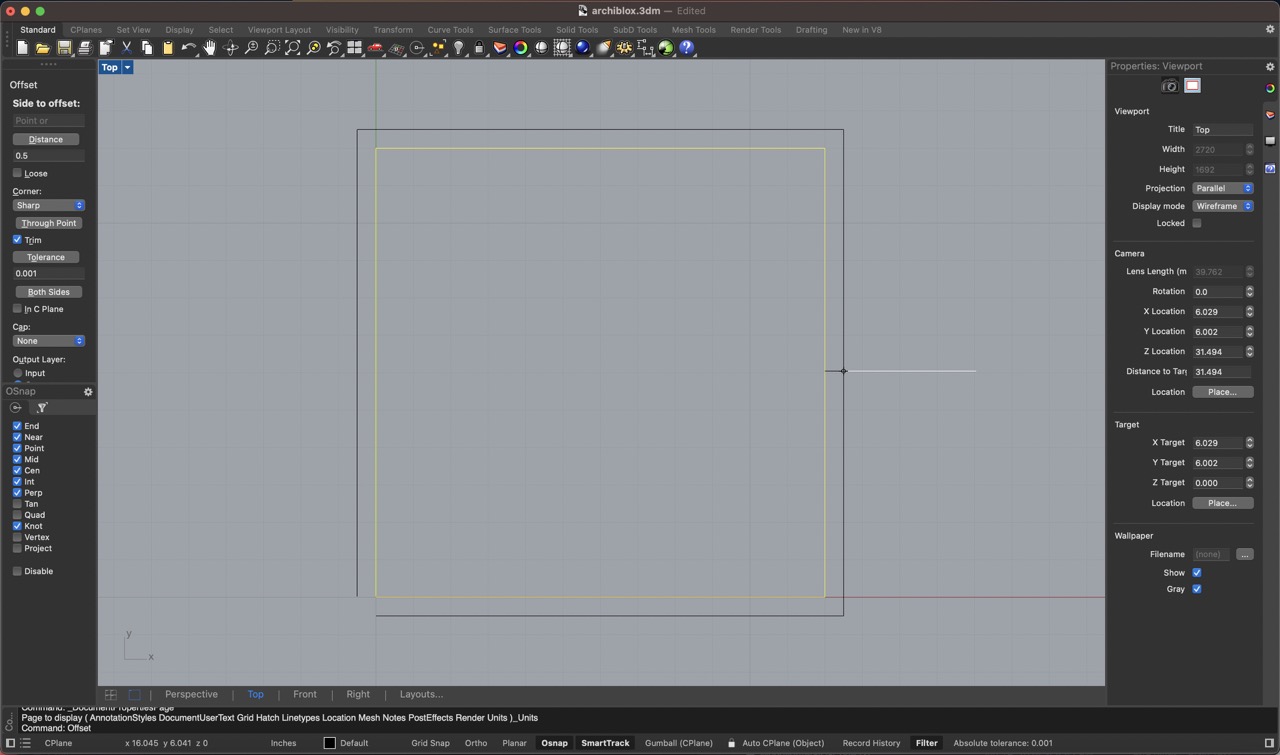
Task: Select the Rotate View tool
Action: (x=231, y=48)
